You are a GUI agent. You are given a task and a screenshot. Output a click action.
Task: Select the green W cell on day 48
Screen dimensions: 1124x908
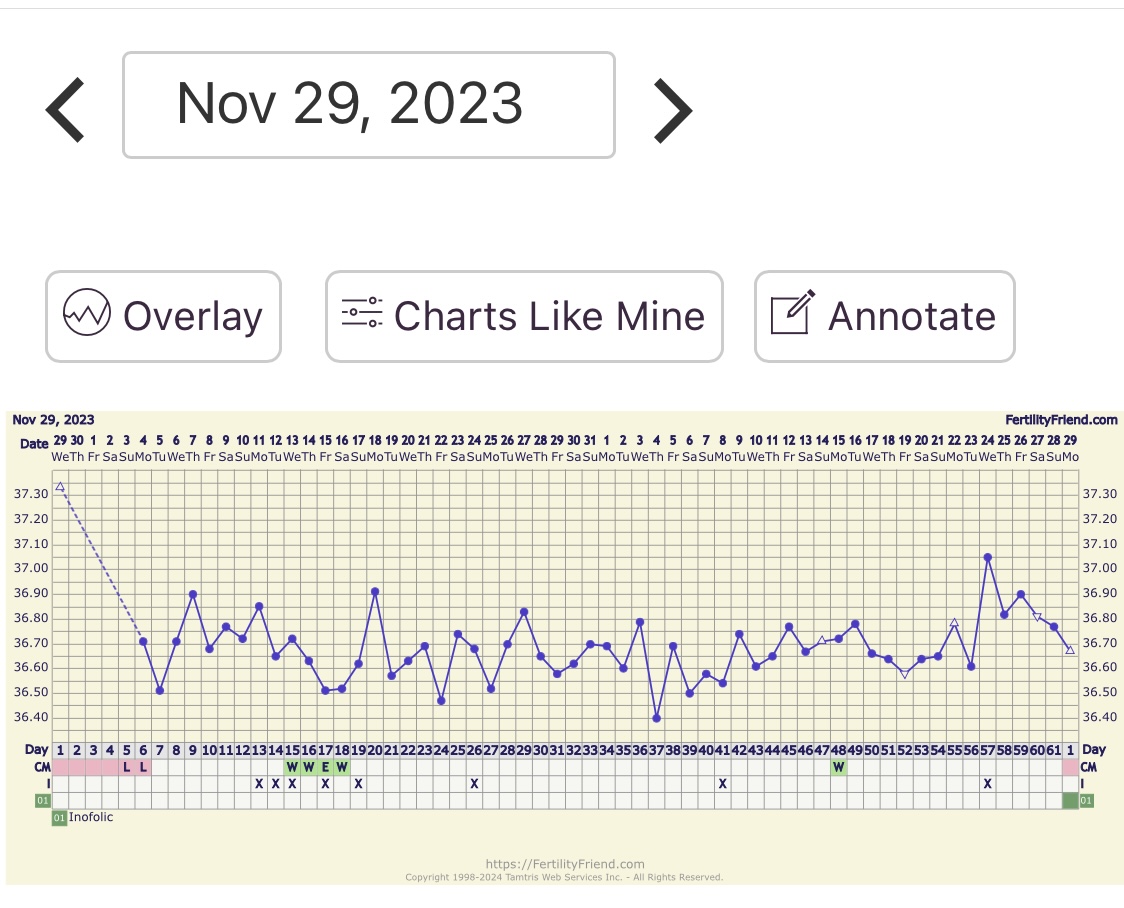[838, 767]
